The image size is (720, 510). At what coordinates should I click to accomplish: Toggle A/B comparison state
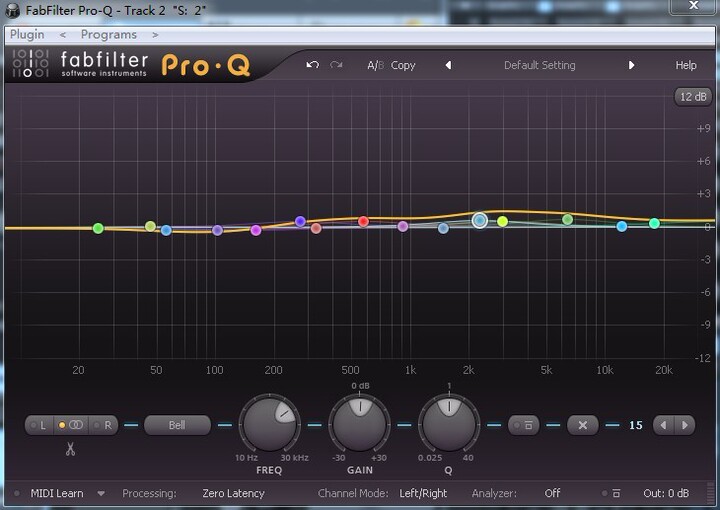pyautogui.click(x=375, y=66)
